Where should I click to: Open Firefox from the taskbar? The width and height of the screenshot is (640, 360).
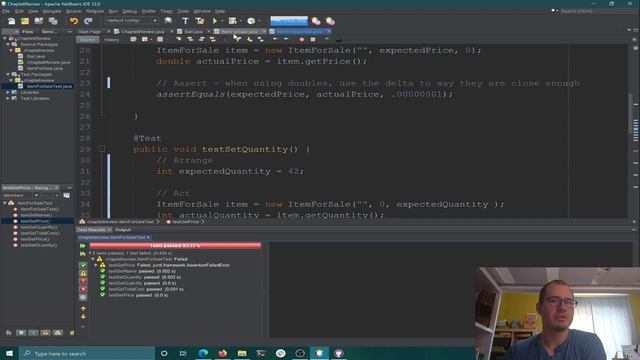(x=222, y=353)
